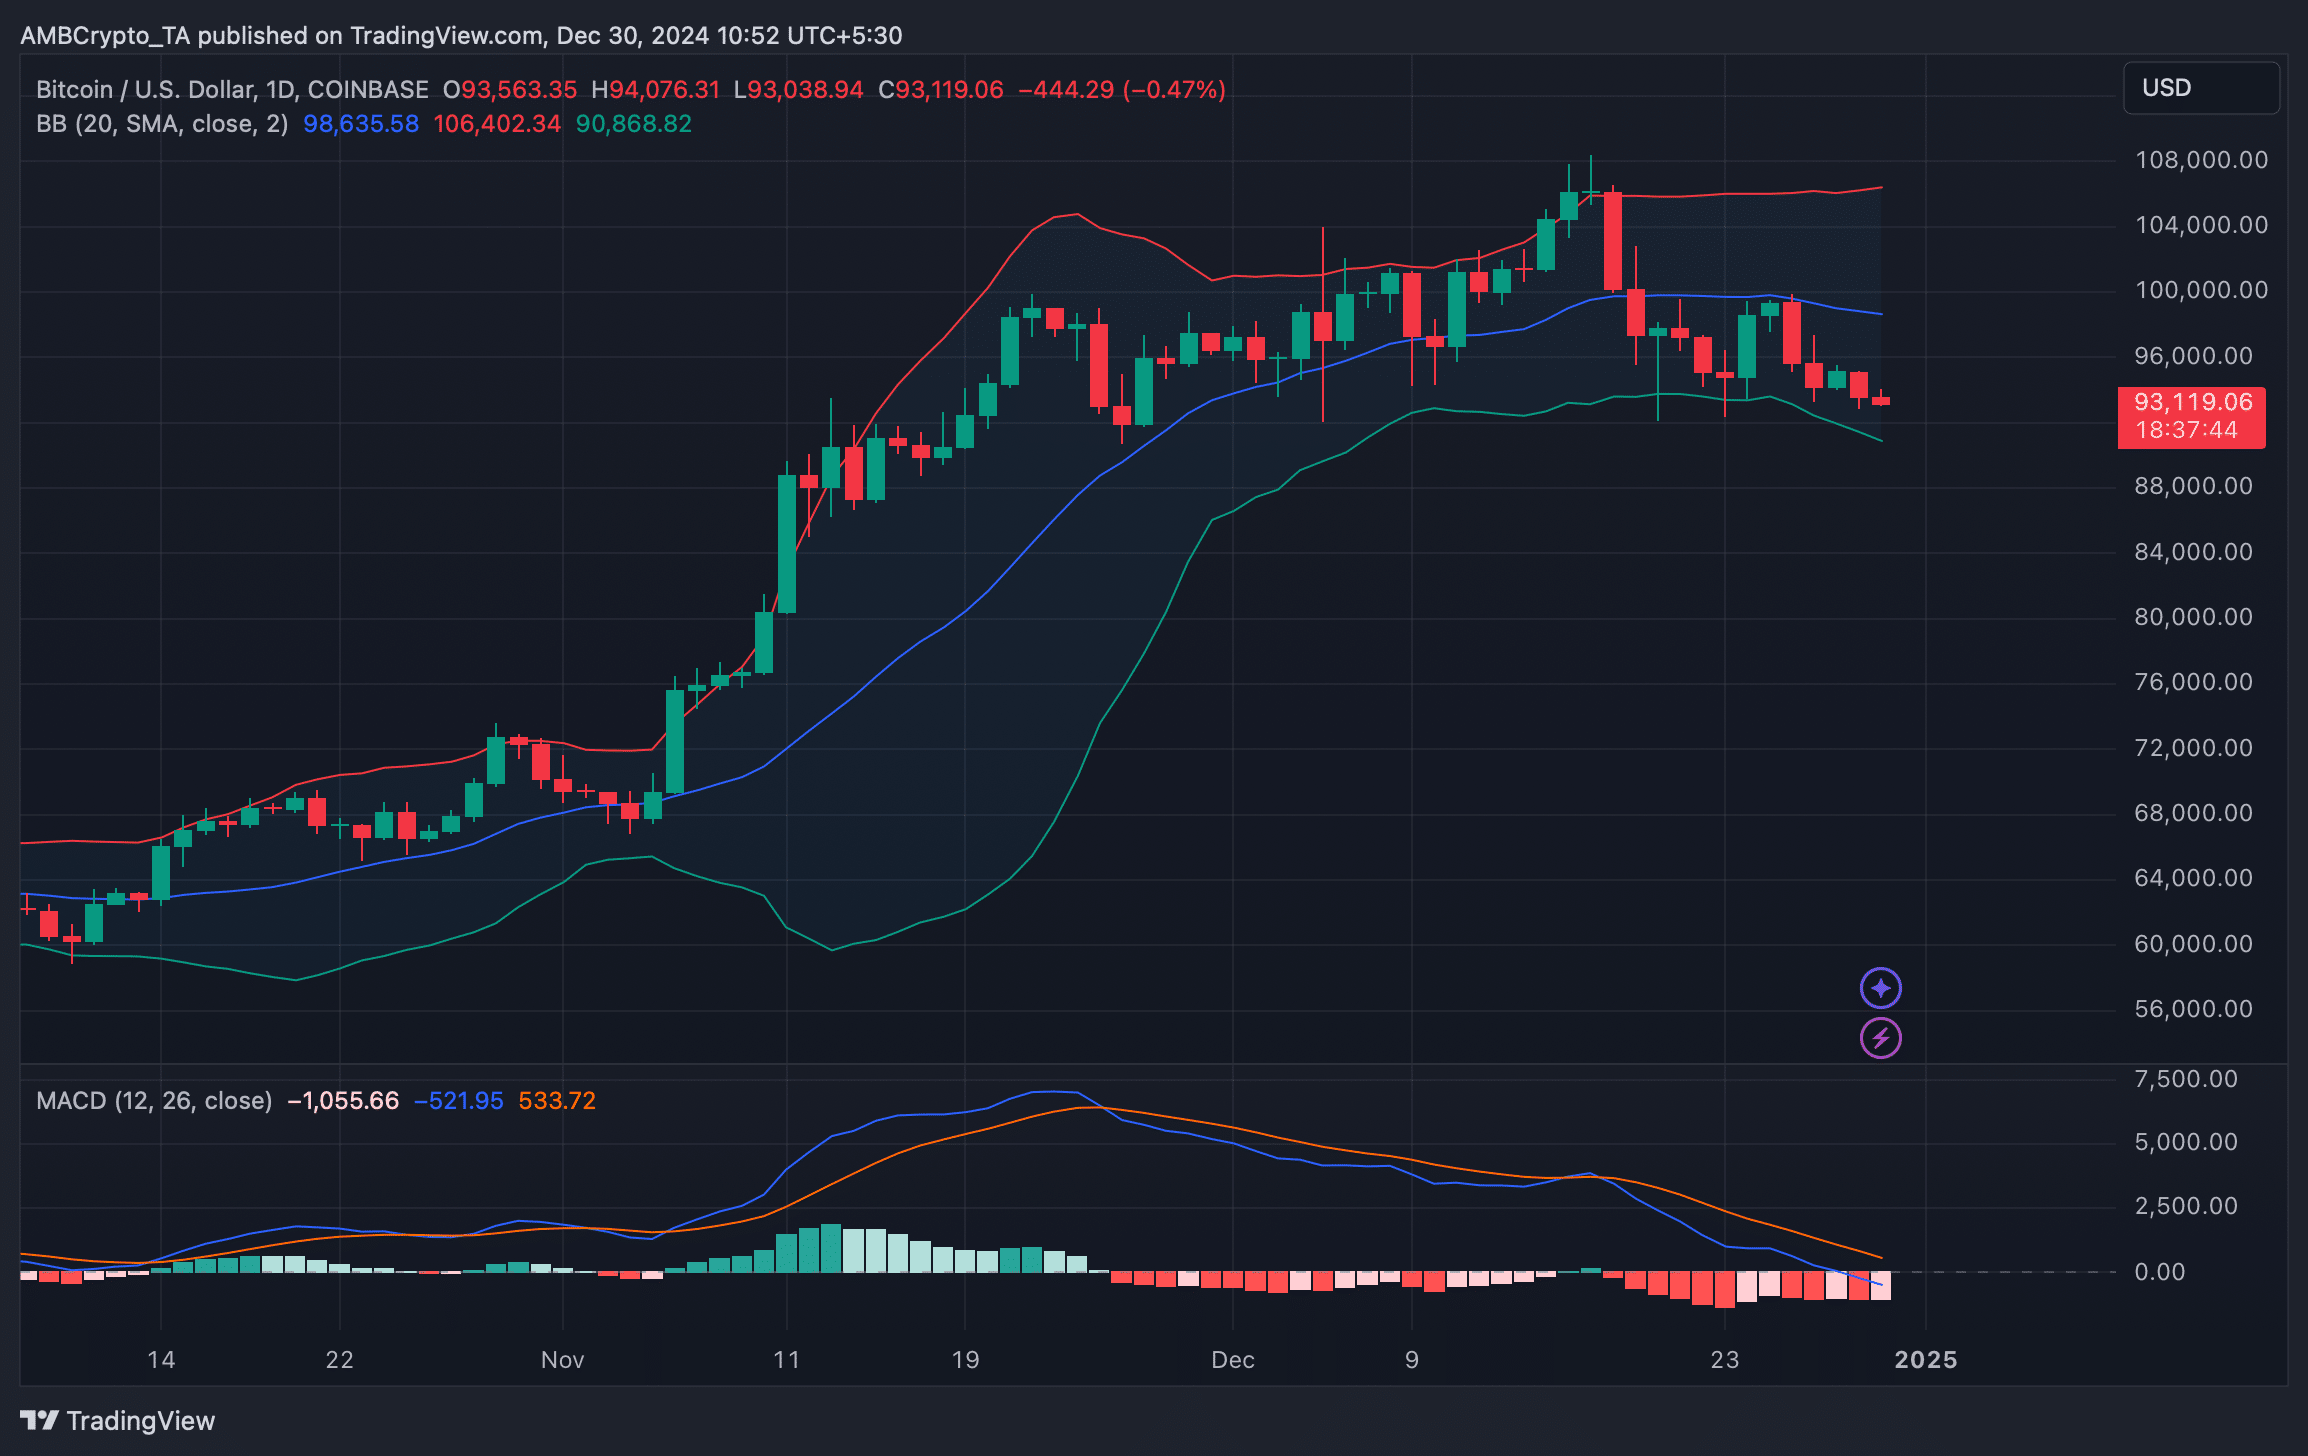
Task: Click the 19 date label on time axis
Action: pyautogui.click(x=965, y=1360)
